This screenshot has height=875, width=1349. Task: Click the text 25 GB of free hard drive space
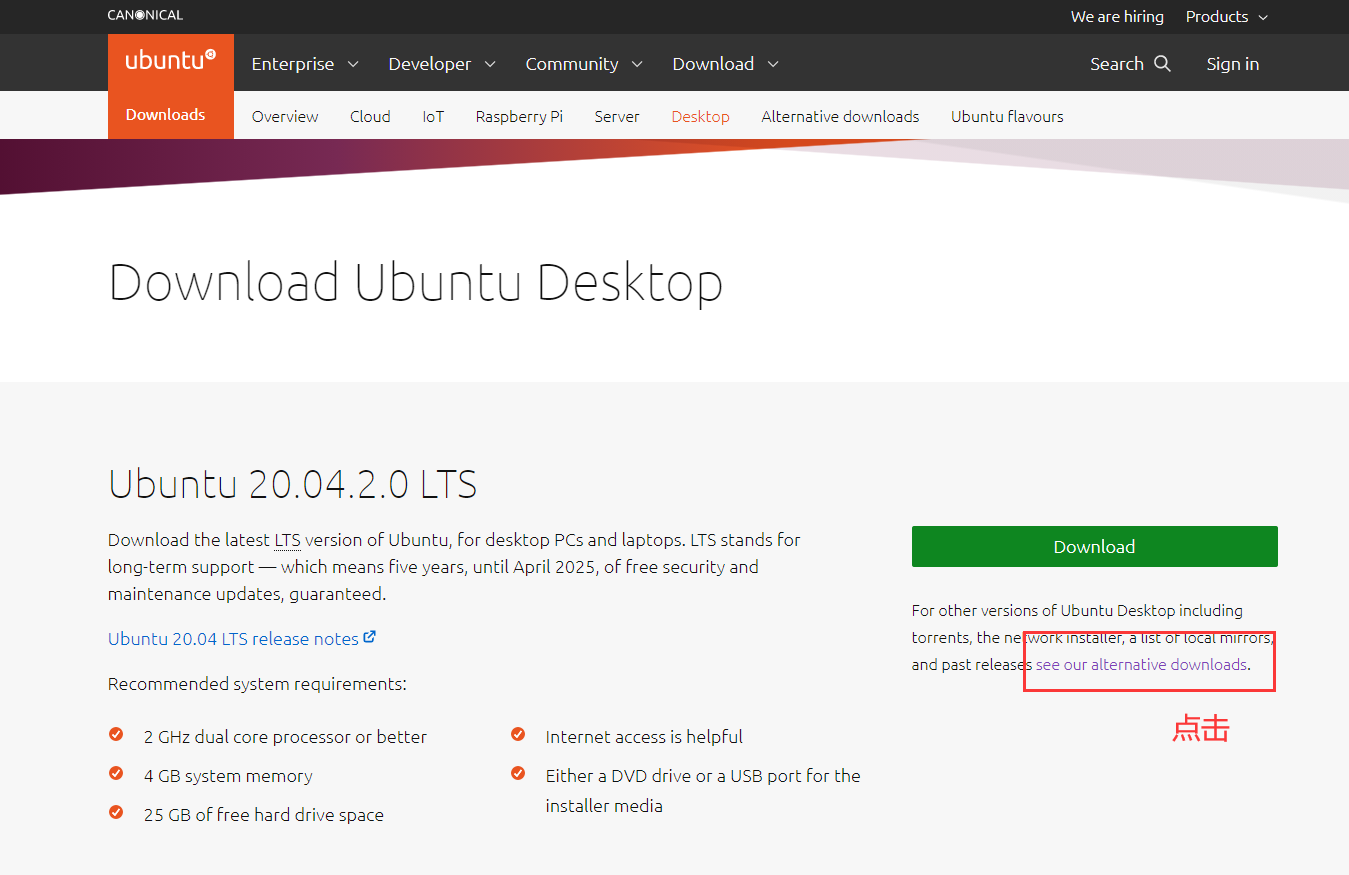tap(264, 815)
